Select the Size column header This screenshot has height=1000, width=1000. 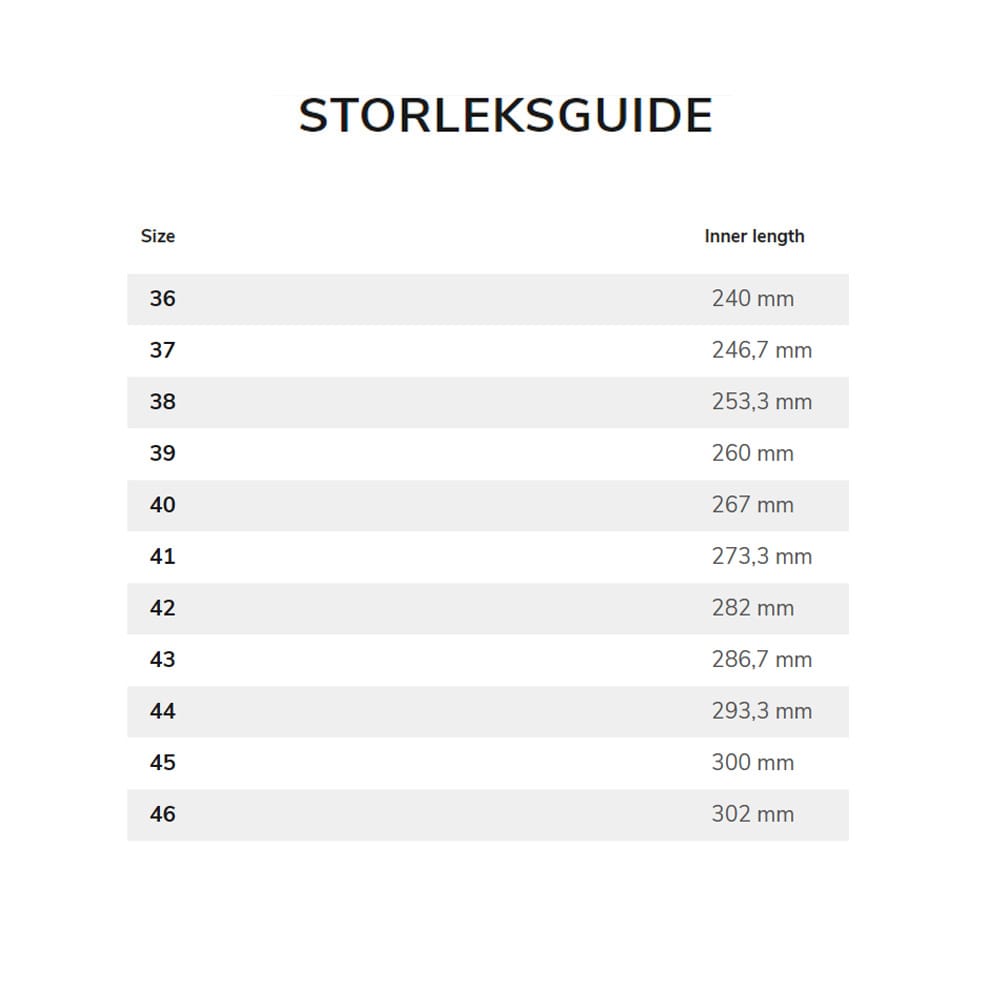[x=158, y=237]
